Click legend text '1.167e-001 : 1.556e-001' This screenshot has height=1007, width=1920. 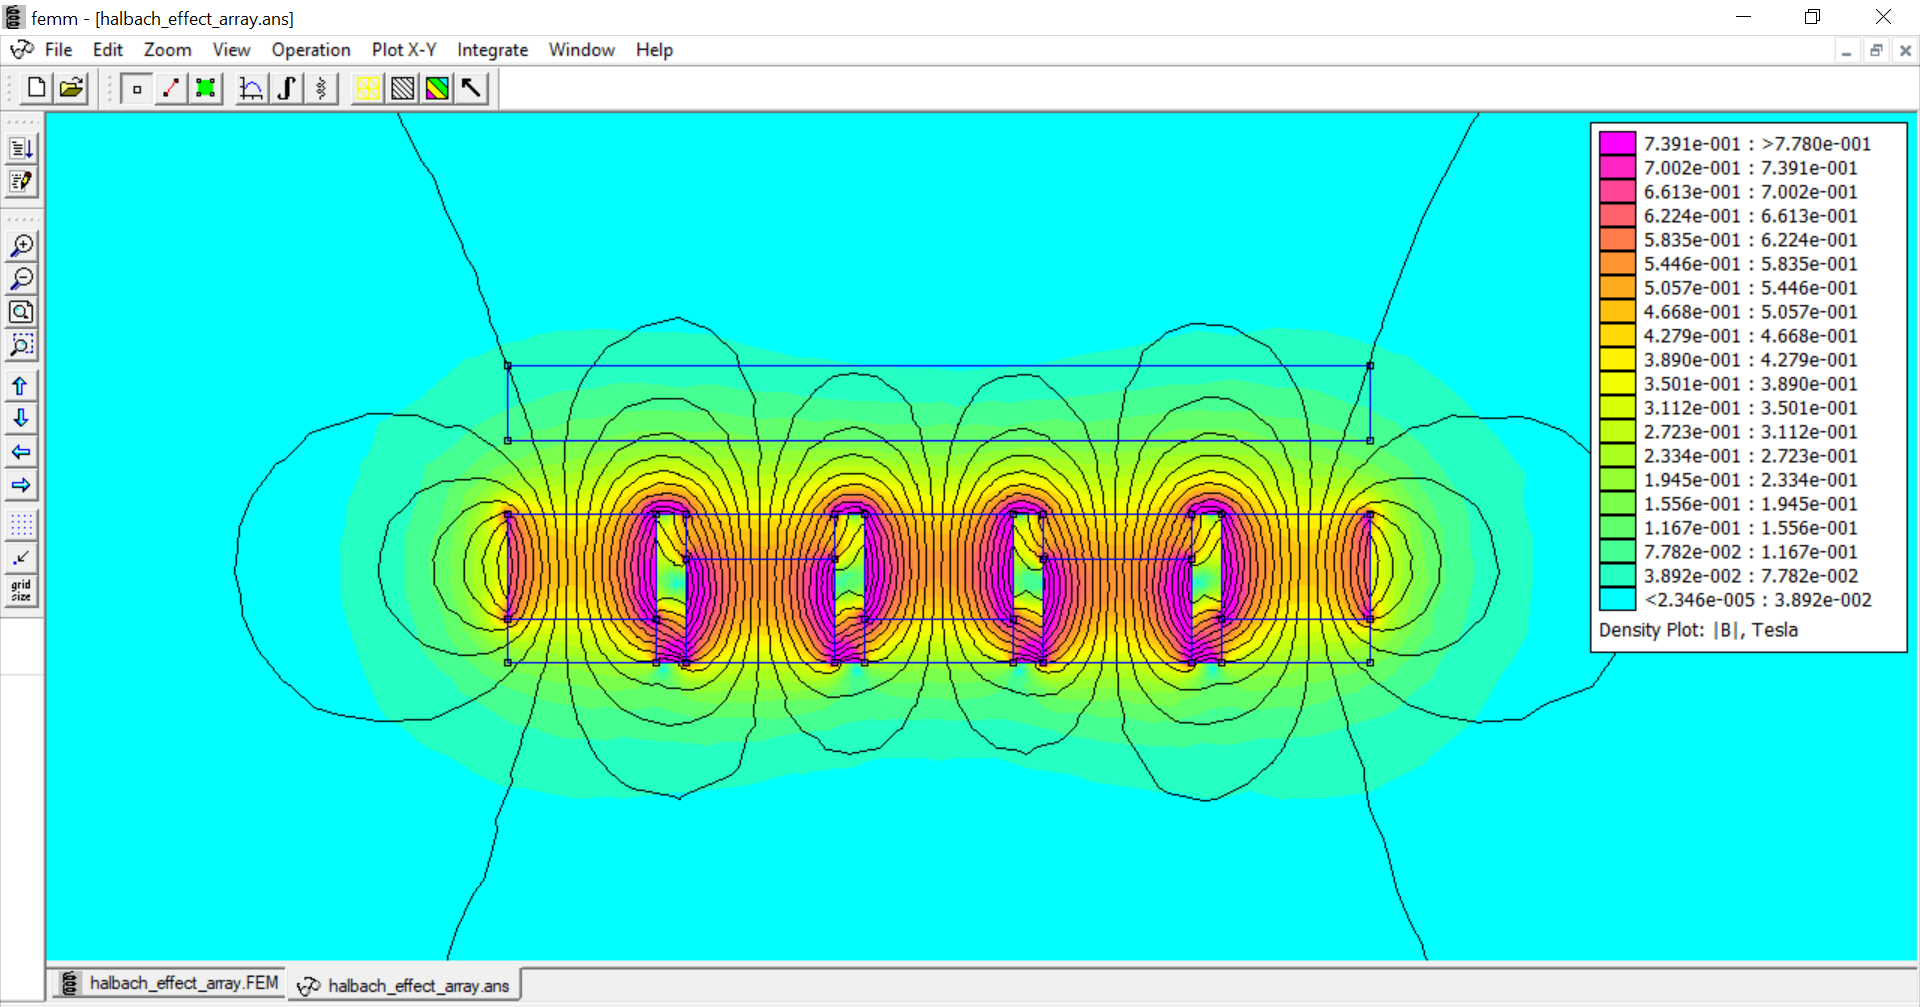point(1750,528)
